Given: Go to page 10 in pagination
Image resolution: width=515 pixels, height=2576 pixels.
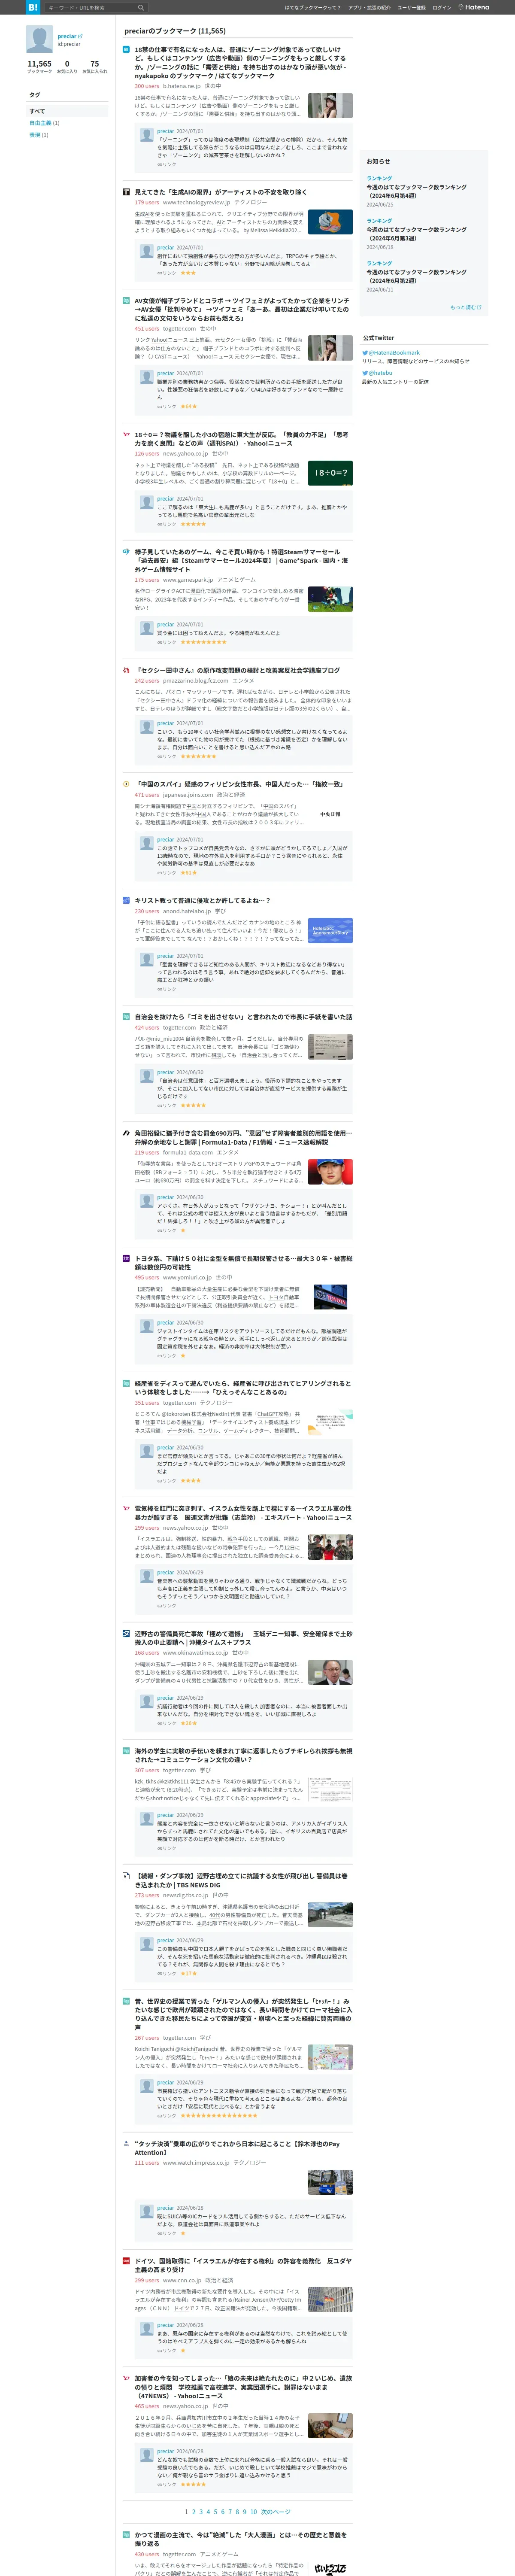Looking at the screenshot, I should pyautogui.click(x=254, y=2511).
